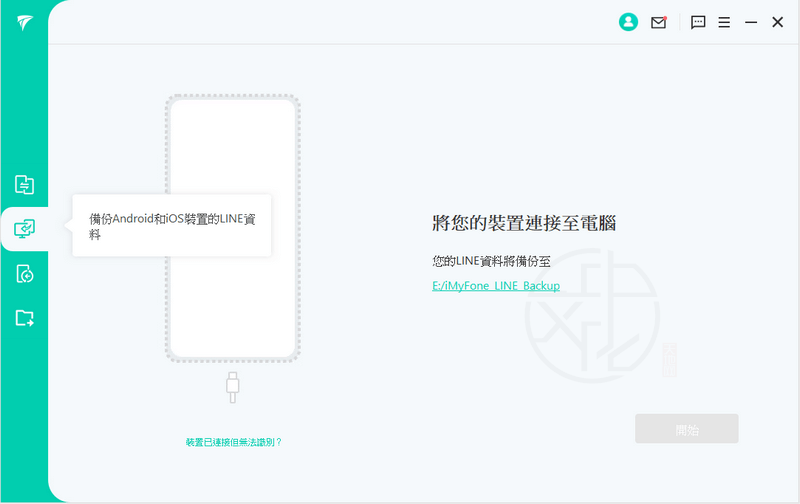800x504 pixels.
Task: Minimize the application window
Action: tap(751, 22)
